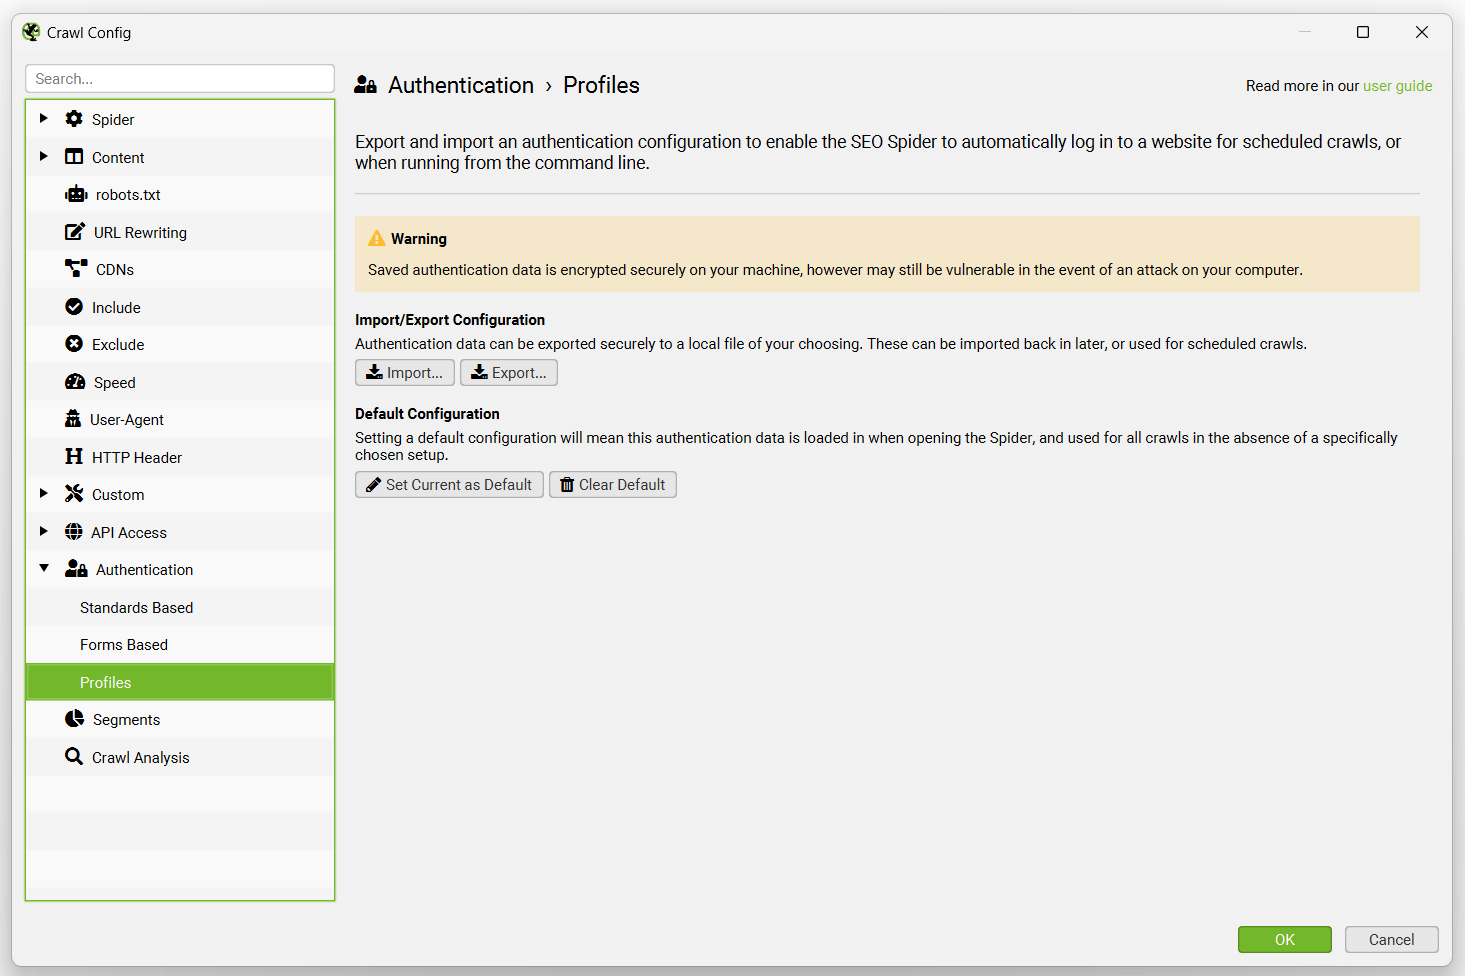Click the Clear Default button

tap(612, 484)
